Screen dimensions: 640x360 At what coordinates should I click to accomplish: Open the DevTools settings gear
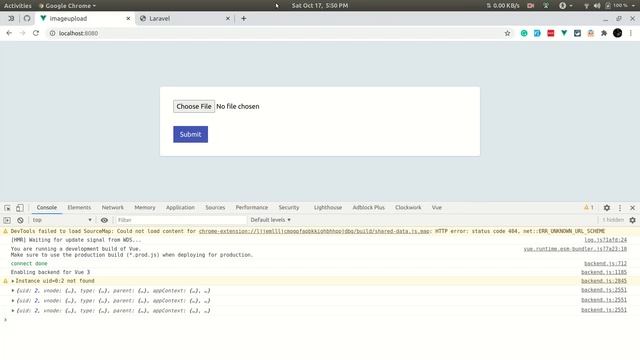(607, 208)
